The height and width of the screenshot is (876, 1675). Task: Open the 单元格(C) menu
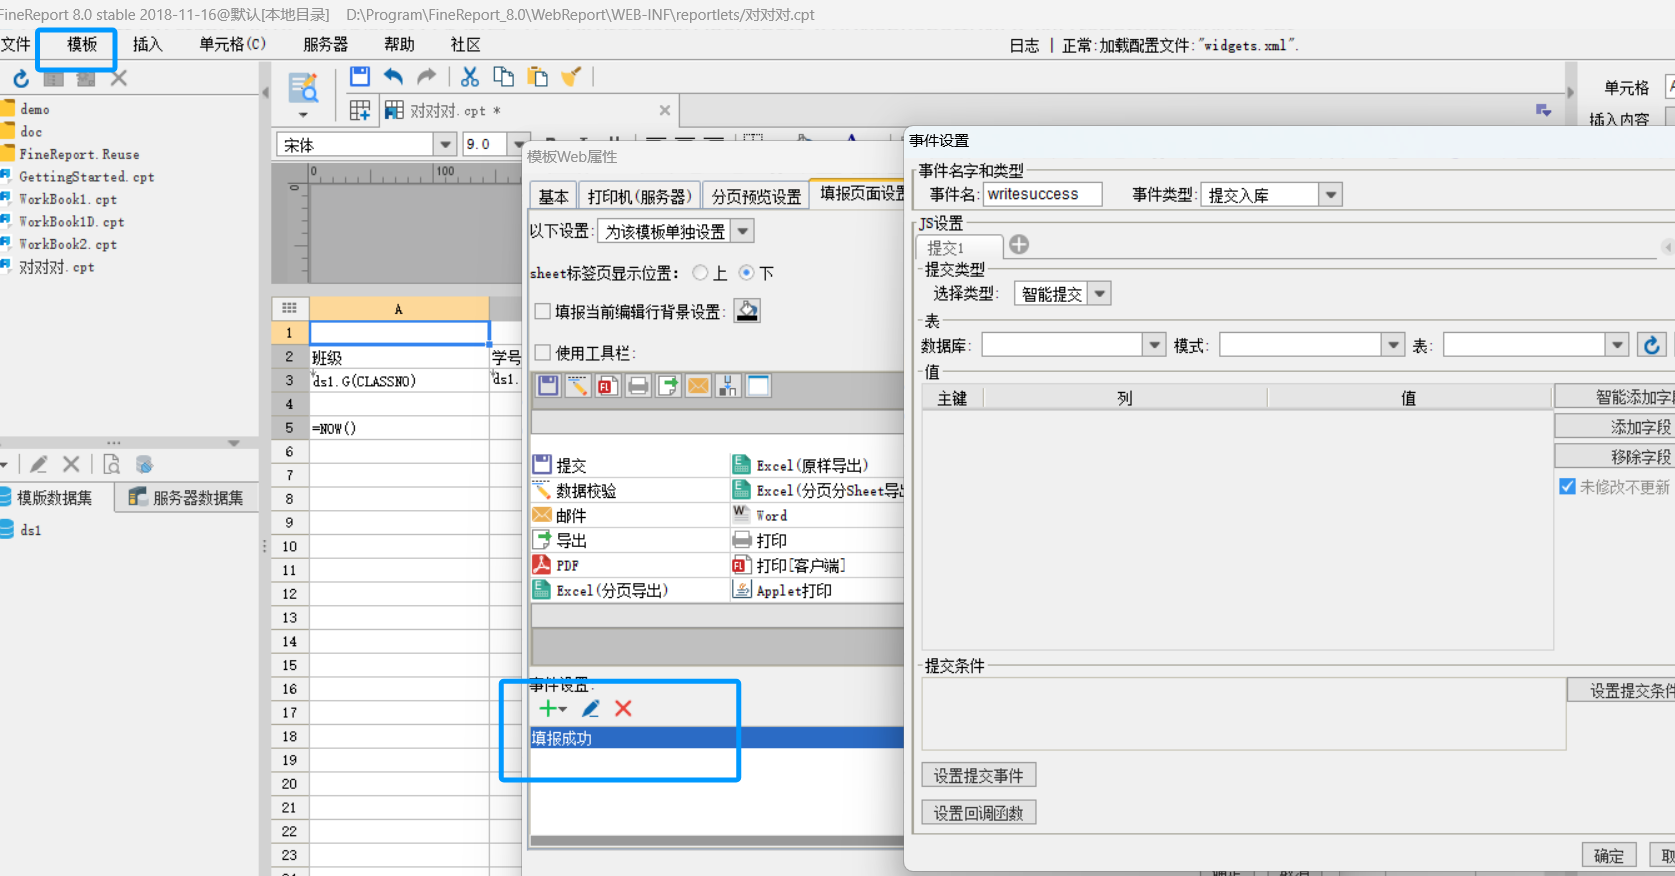coord(232,44)
